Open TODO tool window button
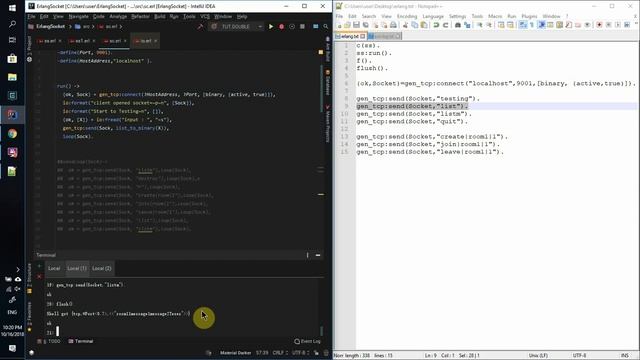The image size is (640, 360). click(x=49, y=341)
